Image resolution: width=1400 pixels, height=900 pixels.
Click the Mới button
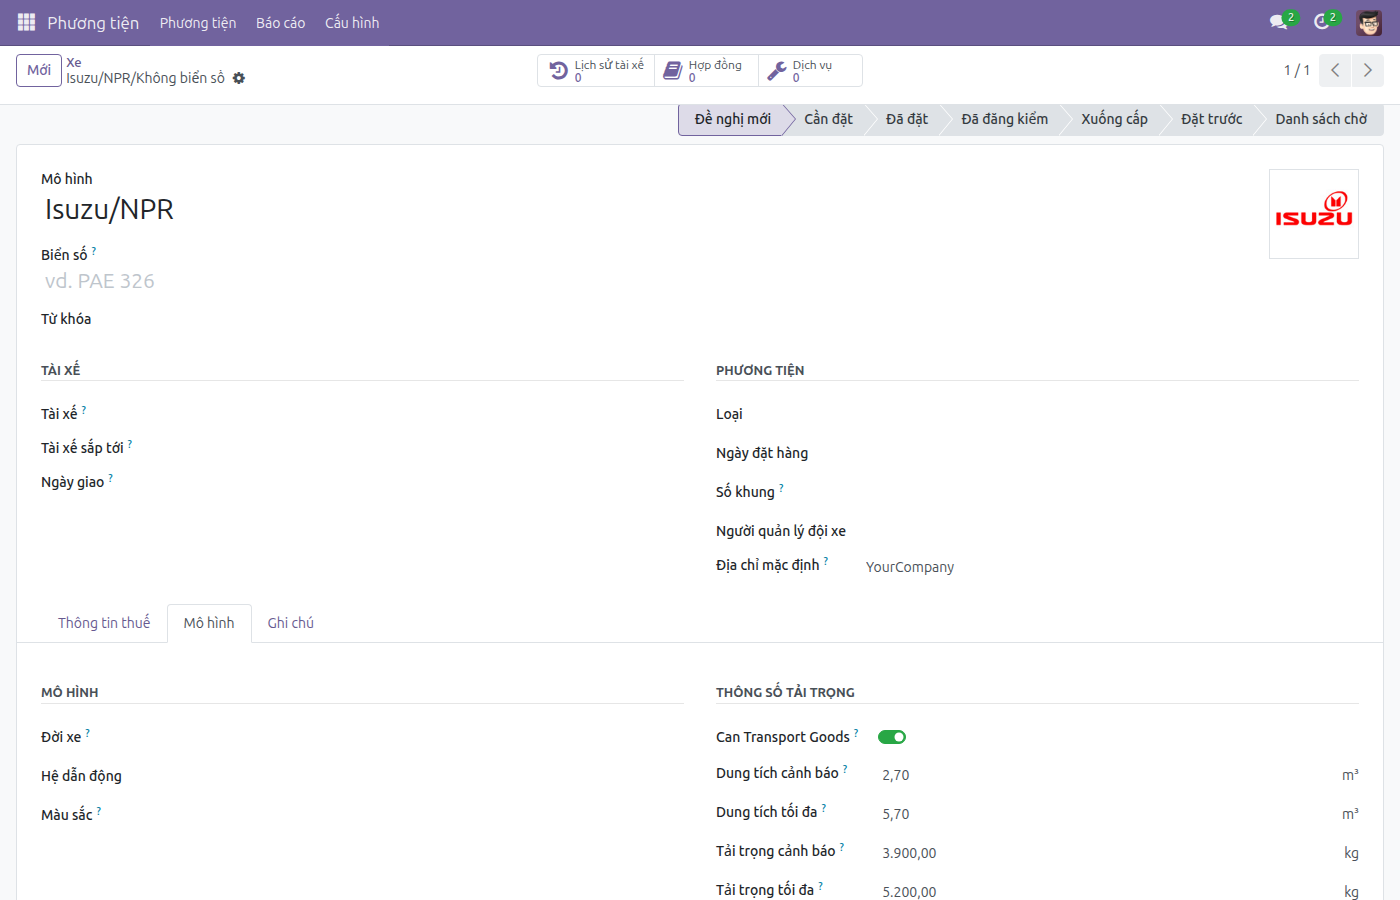coord(39,70)
